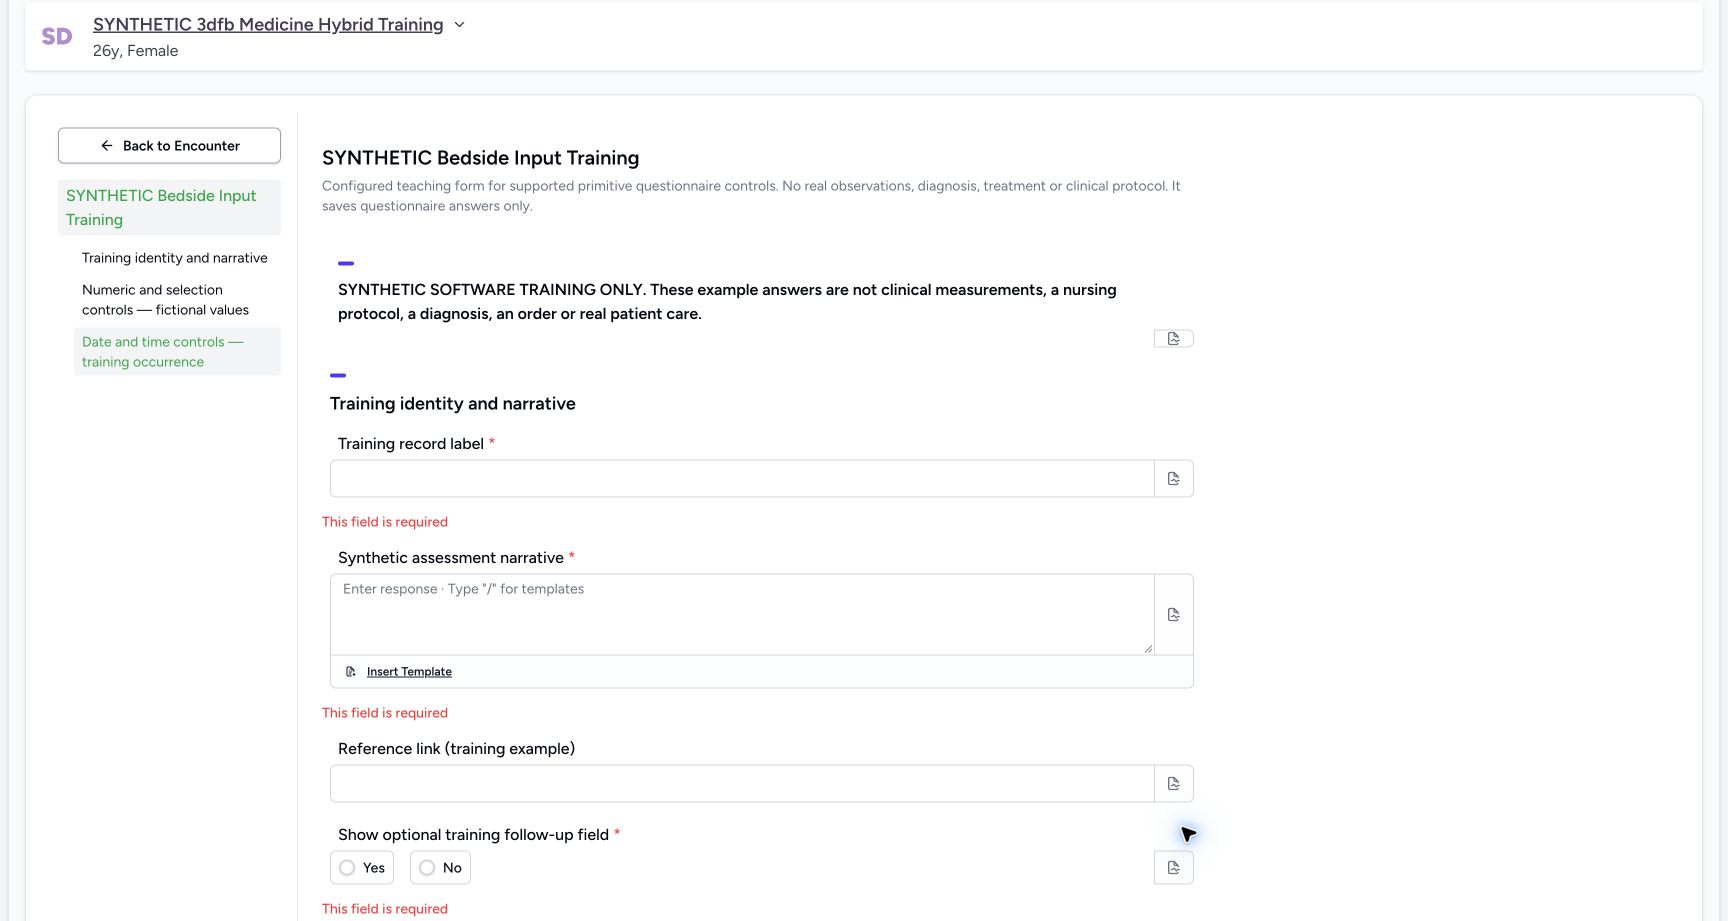Jump to Training identity and narrative section
Viewport: 1728px width, 921px height.
coord(175,258)
